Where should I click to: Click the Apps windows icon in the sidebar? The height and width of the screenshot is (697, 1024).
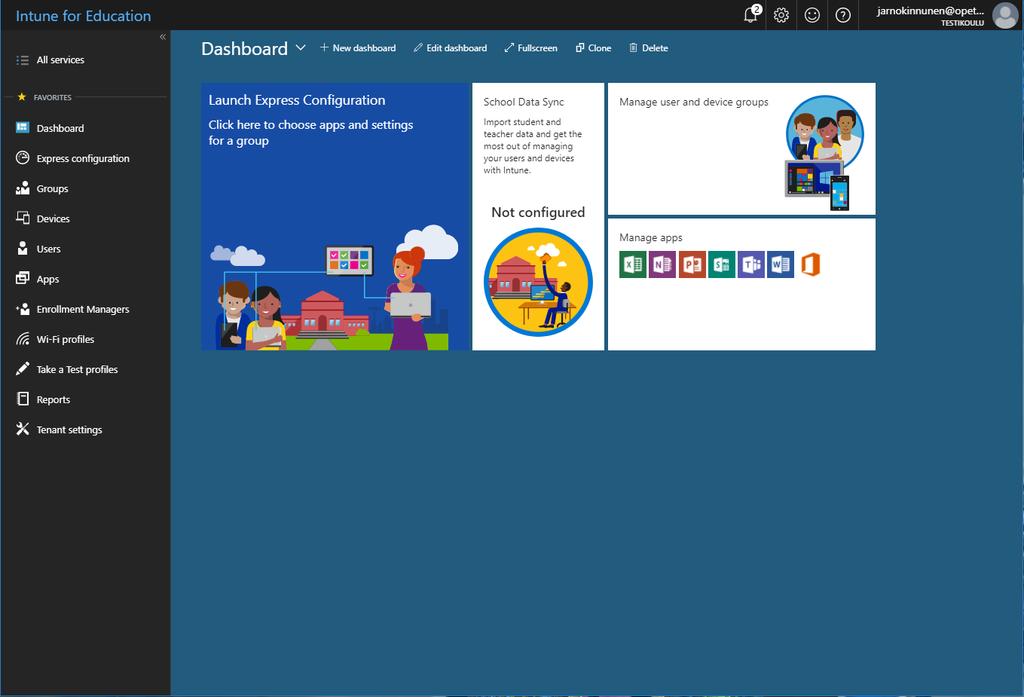22,278
